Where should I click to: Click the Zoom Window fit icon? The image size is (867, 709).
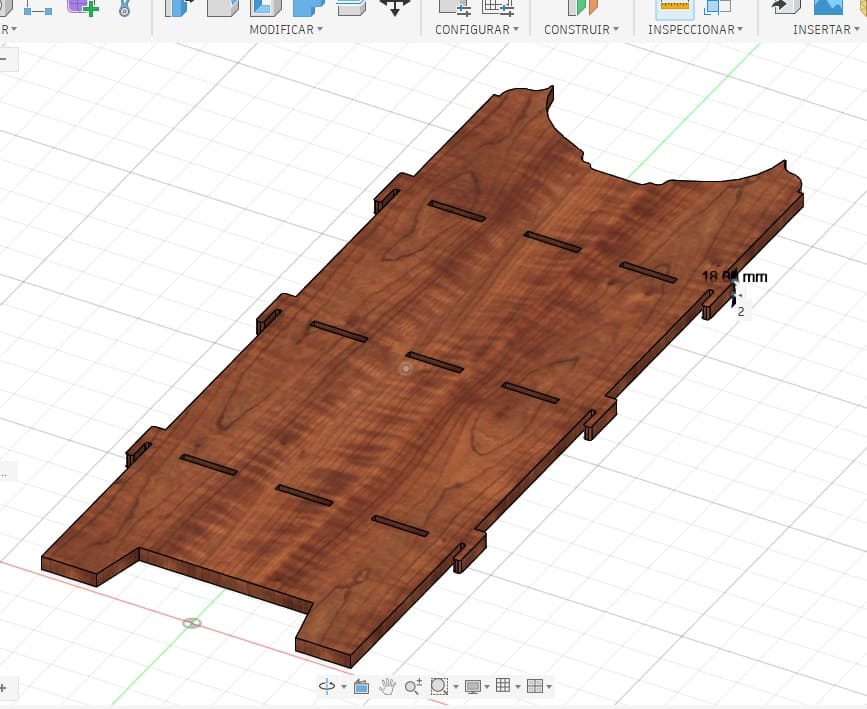[438, 686]
